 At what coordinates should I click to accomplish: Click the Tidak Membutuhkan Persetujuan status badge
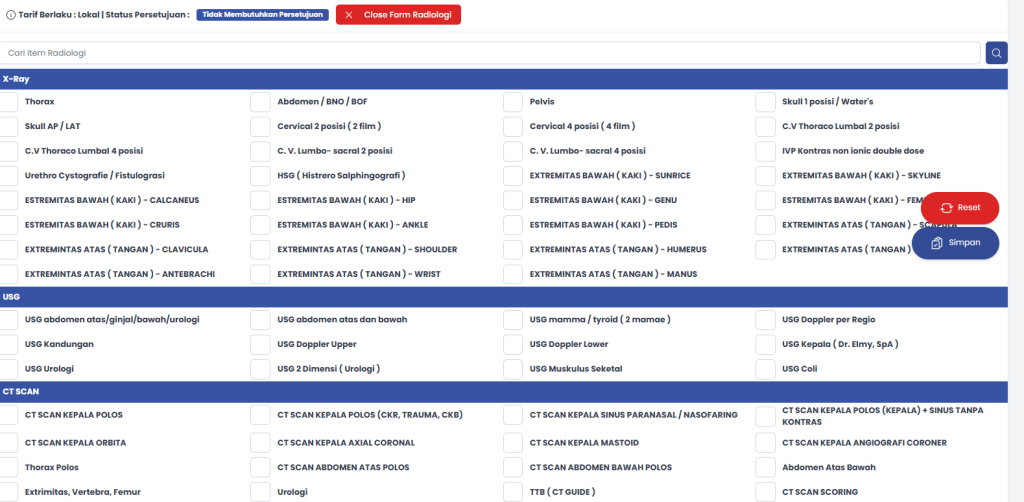[x=262, y=15]
